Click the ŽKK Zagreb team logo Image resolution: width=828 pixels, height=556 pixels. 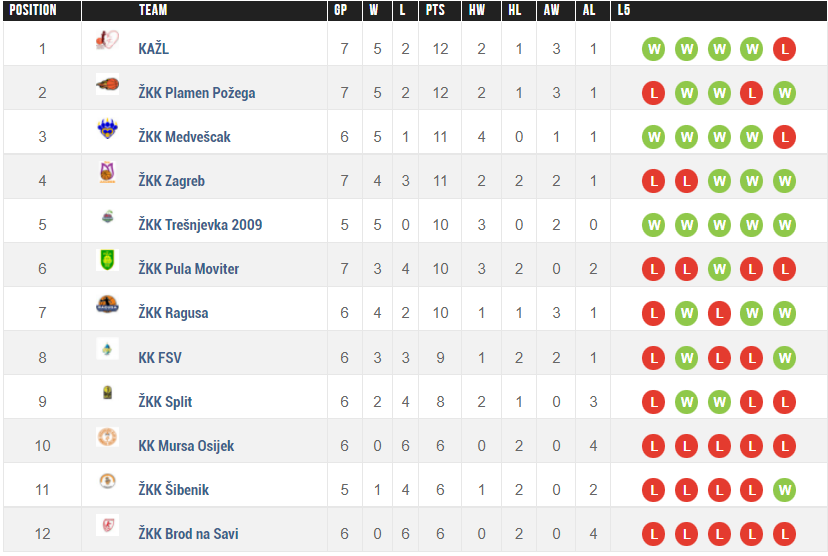[106, 173]
